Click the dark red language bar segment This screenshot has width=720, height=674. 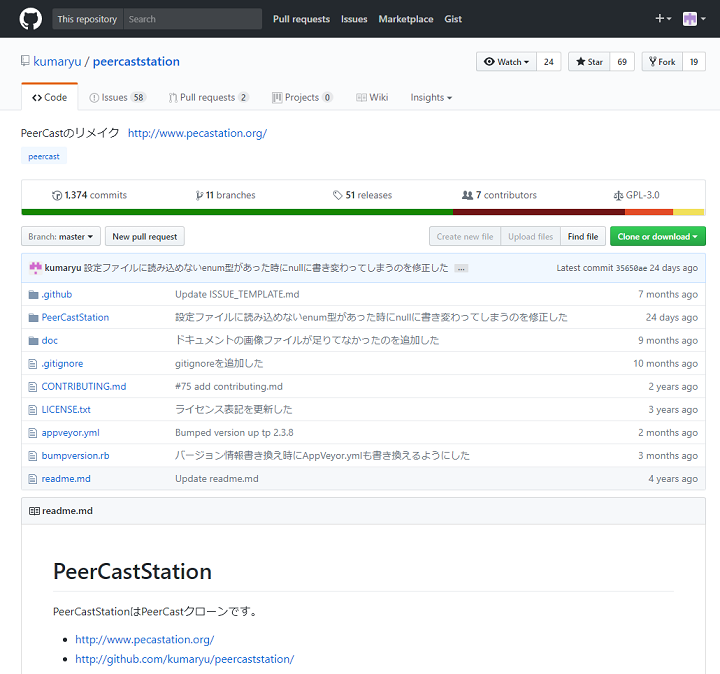pos(539,212)
